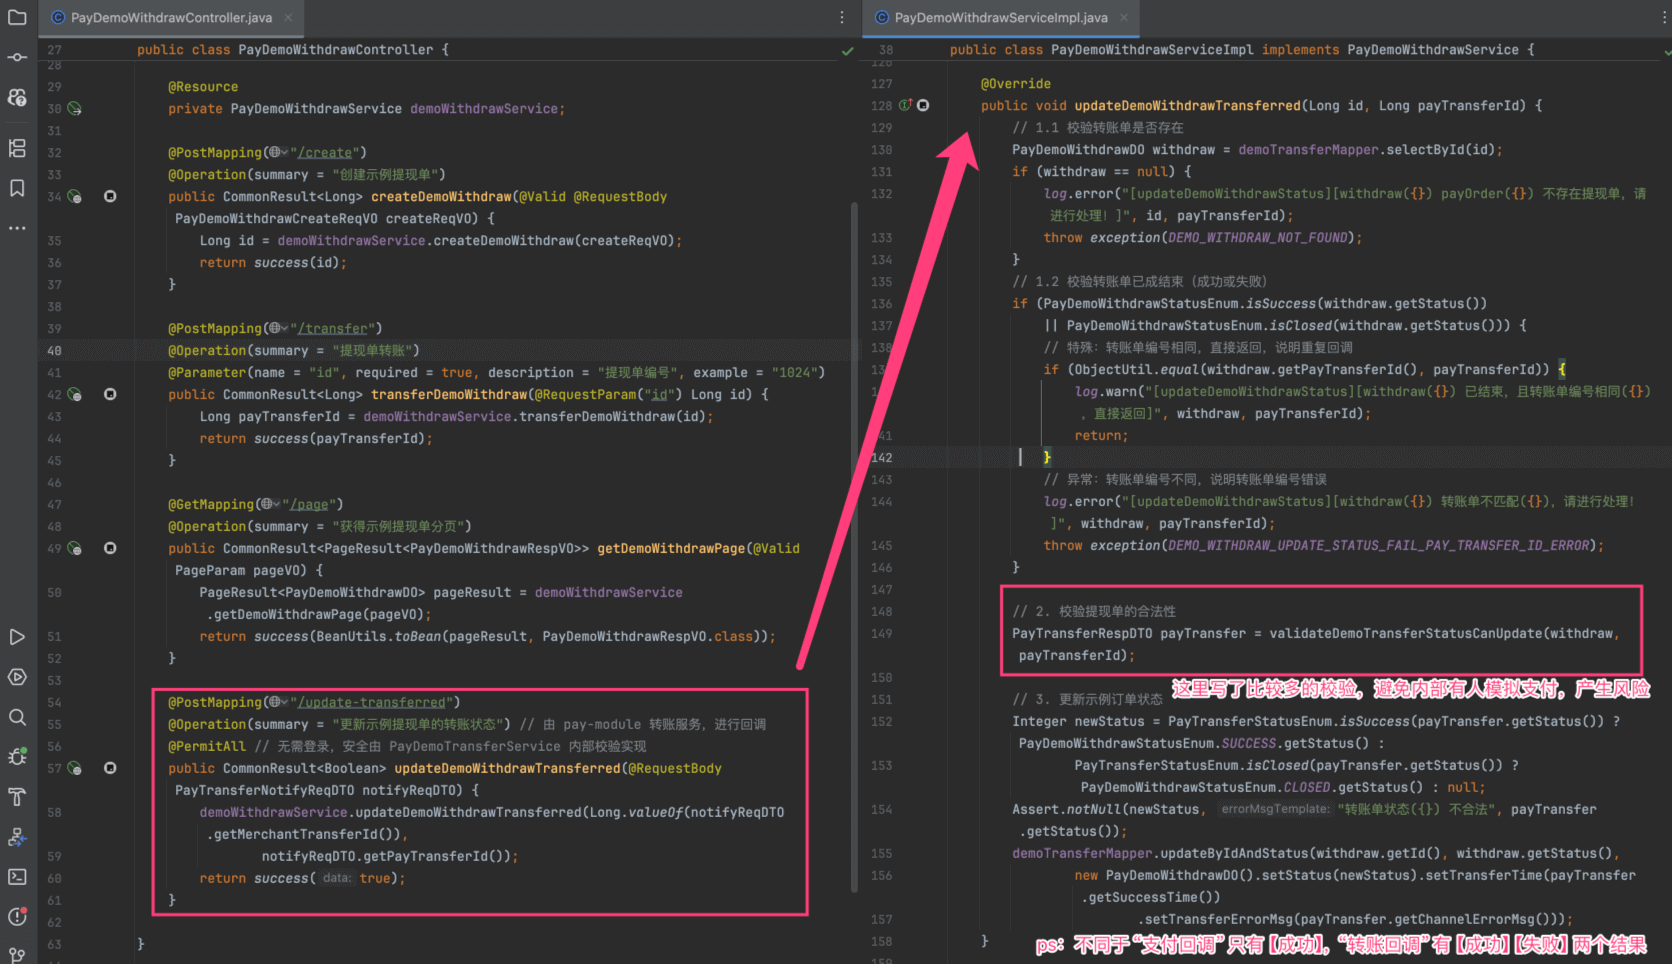
Task: Expand the globe dropdown beside "/create" mapping
Action: pos(278,153)
